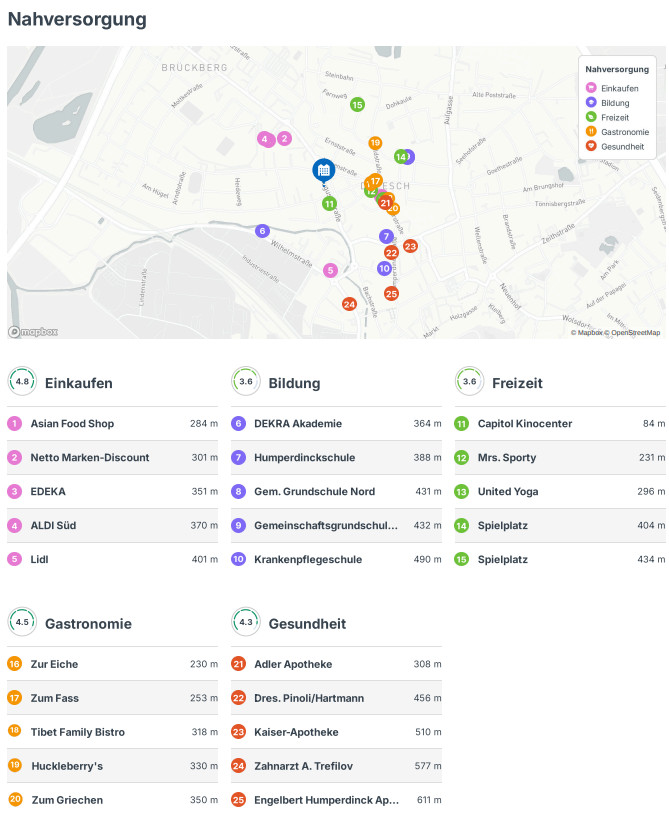Select the DEKRA Akademie entry

336,424
